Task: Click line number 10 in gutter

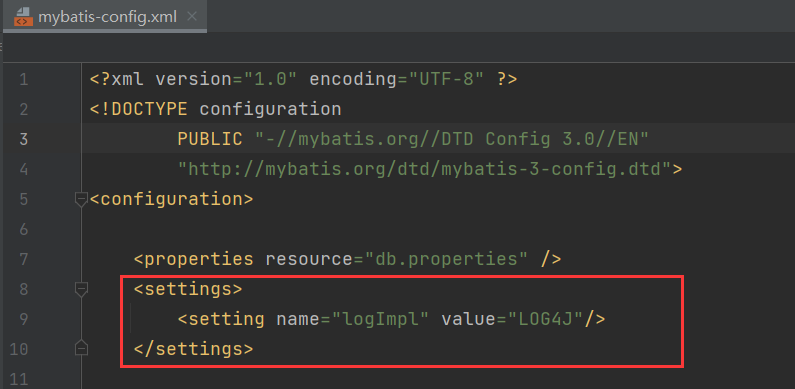Action: [19, 349]
